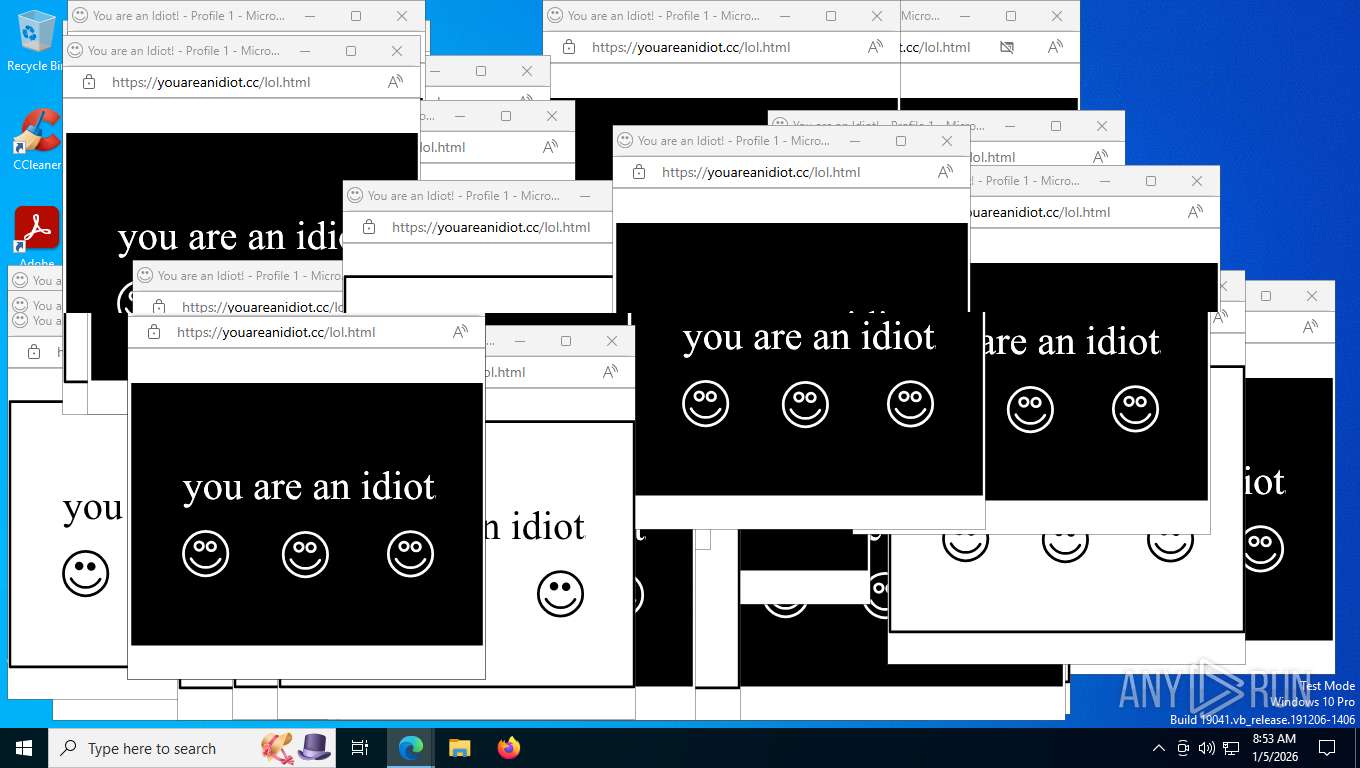Minimize the window showing only a minimize button
The height and width of the screenshot is (768, 1360).
click(585, 196)
